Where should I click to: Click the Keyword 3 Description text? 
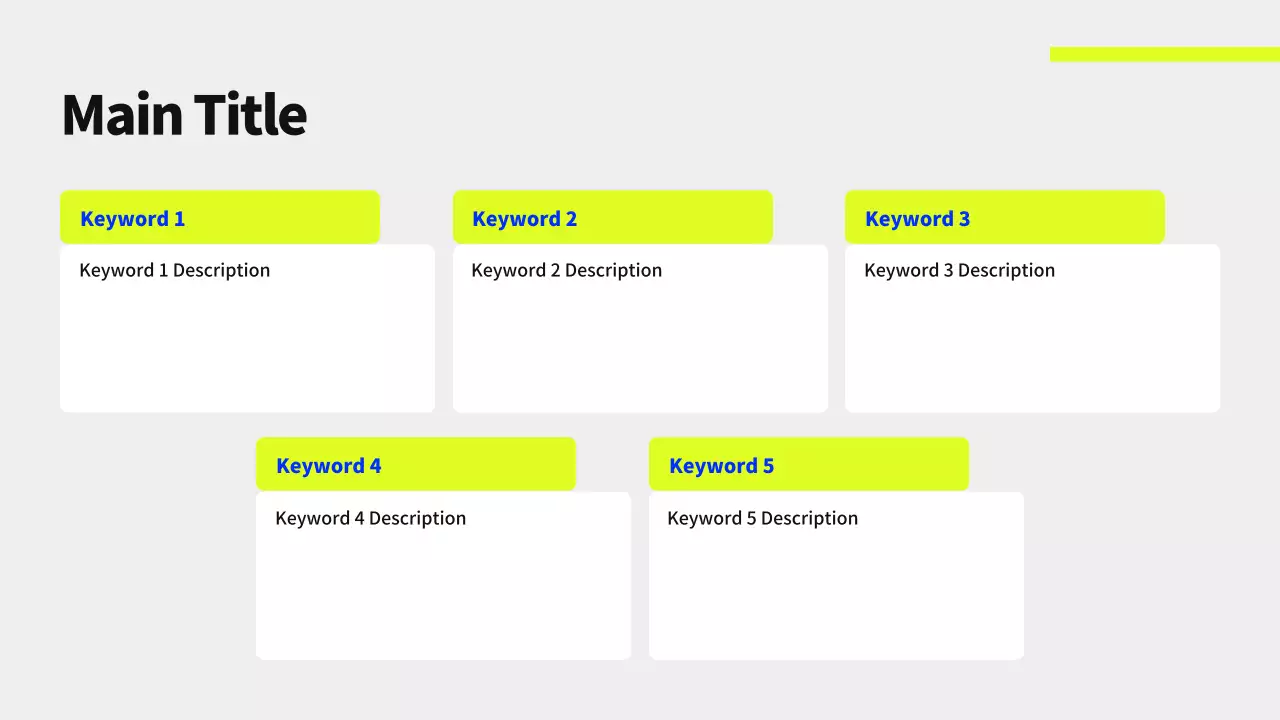tap(959, 271)
